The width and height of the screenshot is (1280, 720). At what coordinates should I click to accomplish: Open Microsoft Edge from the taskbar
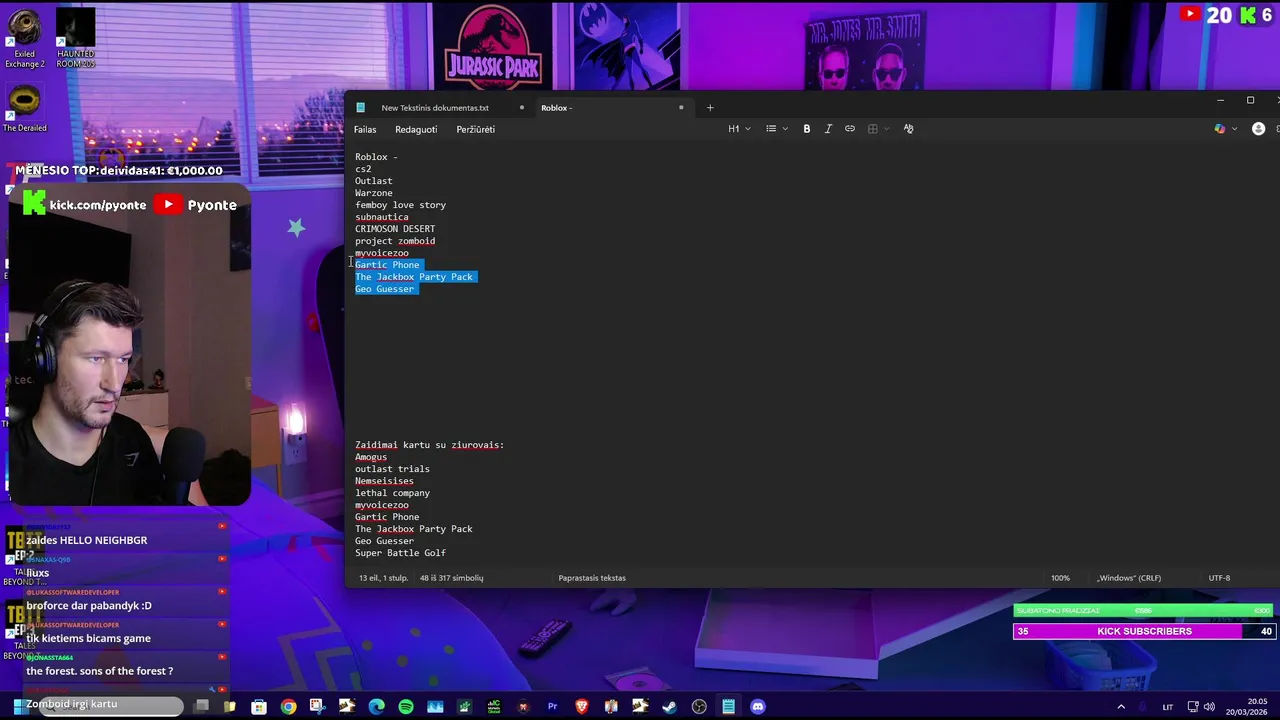click(376, 707)
